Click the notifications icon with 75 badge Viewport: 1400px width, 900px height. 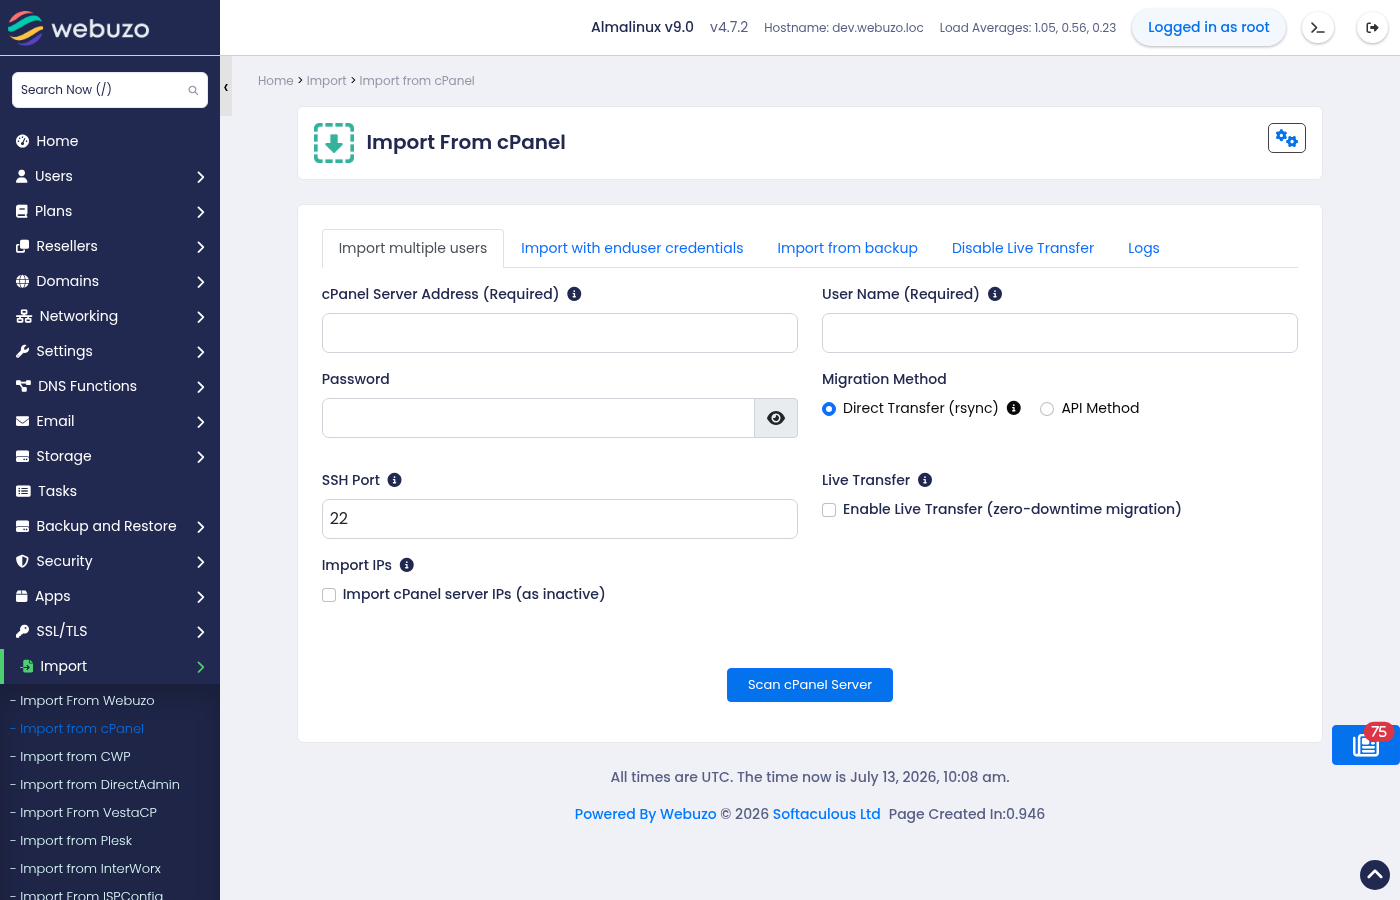pos(1366,745)
